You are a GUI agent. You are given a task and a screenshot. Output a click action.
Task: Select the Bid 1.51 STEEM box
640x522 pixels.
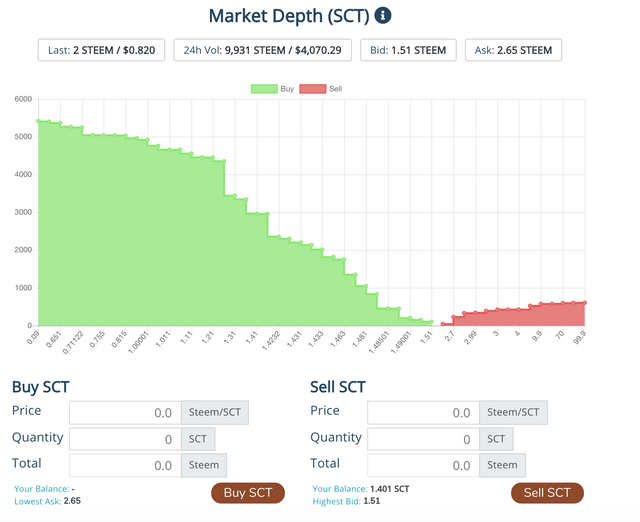pos(408,50)
